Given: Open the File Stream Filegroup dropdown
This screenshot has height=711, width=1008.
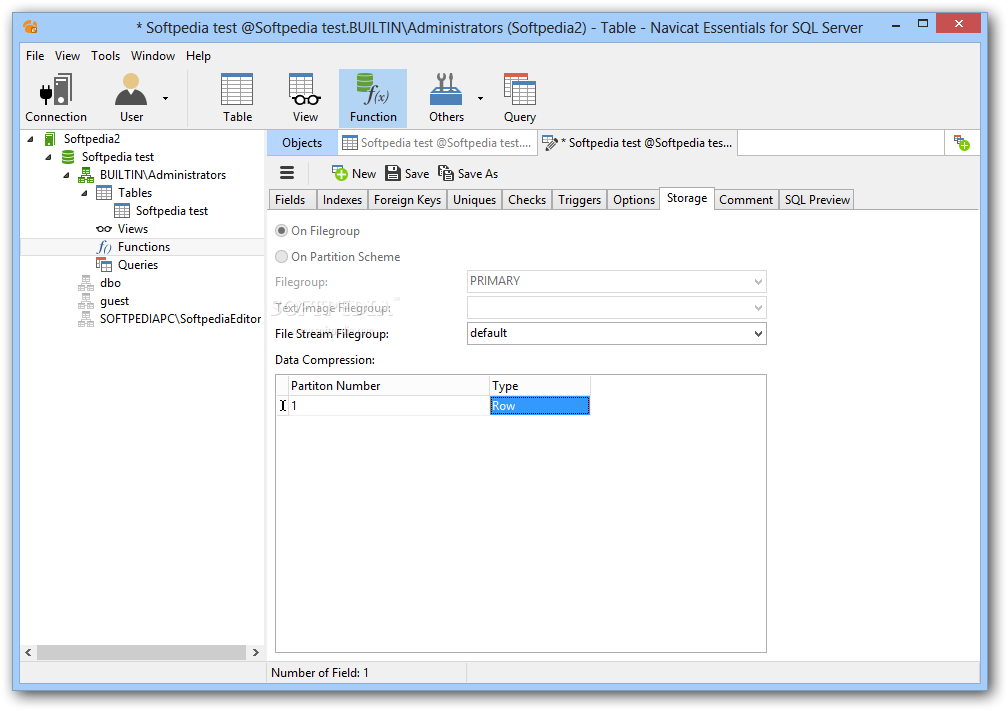Looking at the screenshot, I should click(x=616, y=334).
